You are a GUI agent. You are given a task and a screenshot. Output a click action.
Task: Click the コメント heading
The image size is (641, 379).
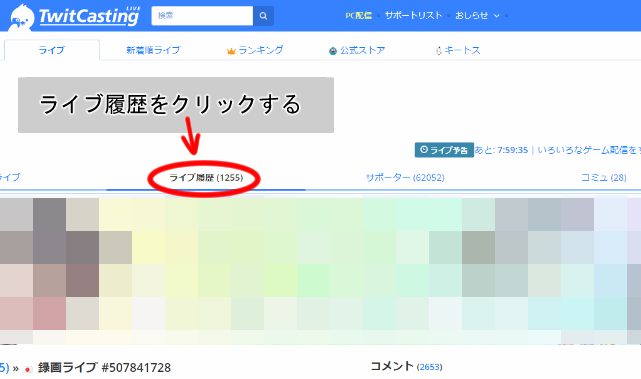tap(392, 366)
